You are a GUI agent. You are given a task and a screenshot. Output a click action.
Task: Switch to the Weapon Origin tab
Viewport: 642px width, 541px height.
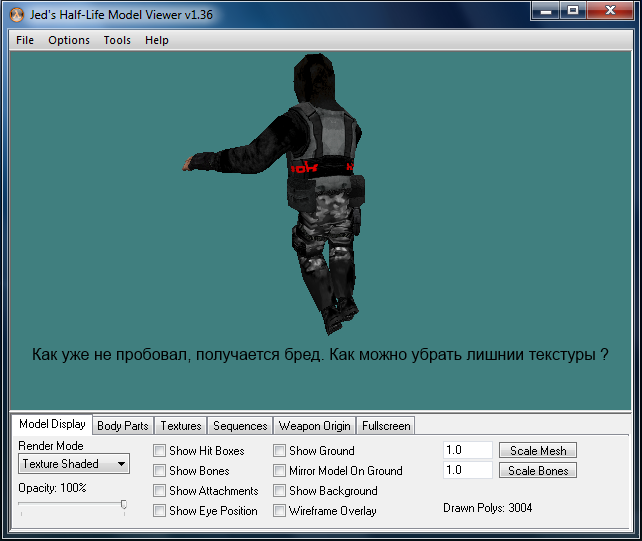click(314, 426)
